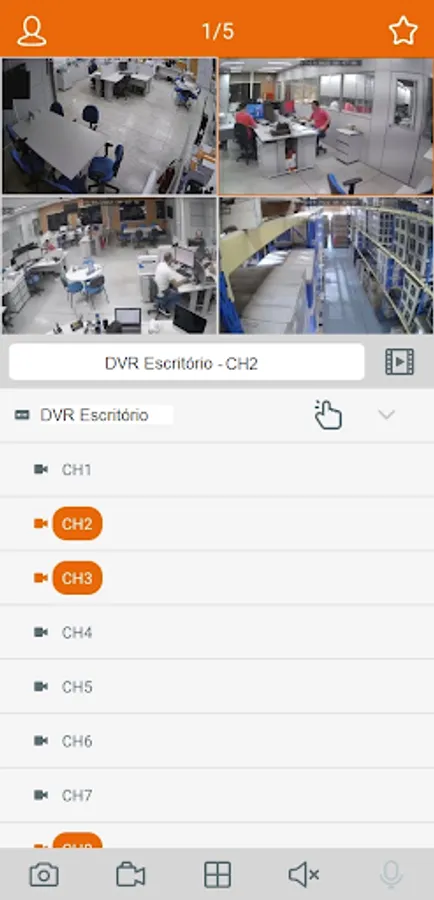Tap the hand gesture selection icon
This screenshot has width=434, height=900.
(328, 414)
